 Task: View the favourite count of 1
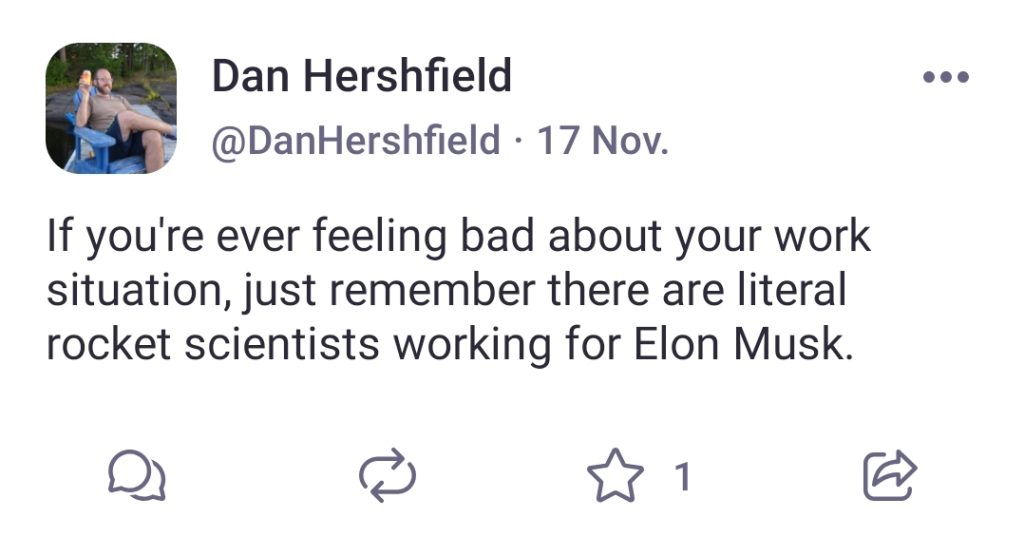click(x=682, y=476)
